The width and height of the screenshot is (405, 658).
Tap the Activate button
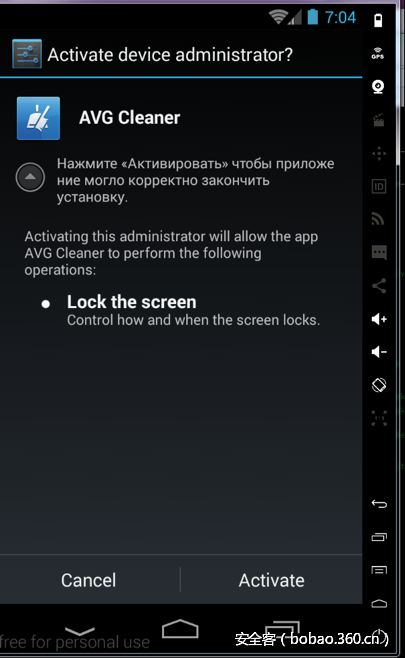272,580
